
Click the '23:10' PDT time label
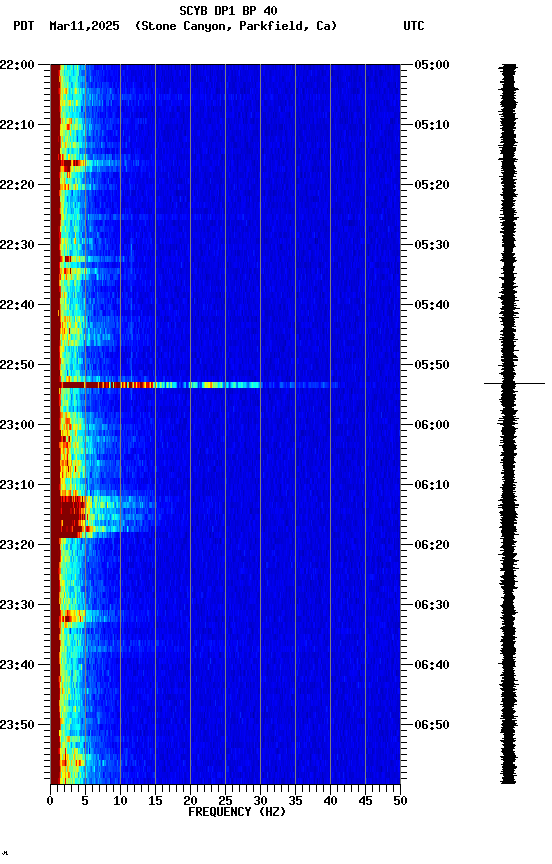point(17,485)
